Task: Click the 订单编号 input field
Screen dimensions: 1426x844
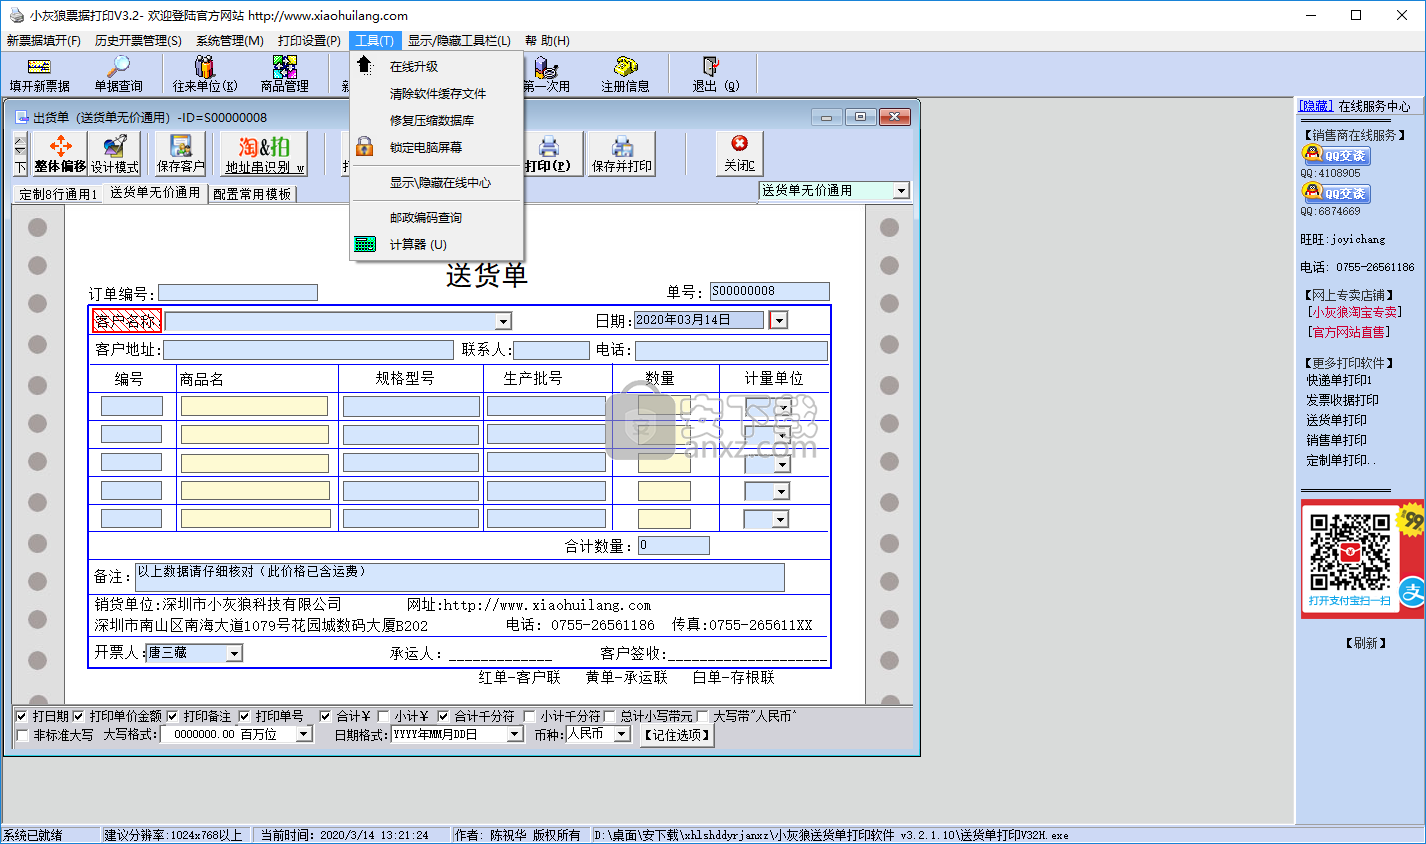Action: pyautogui.click(x=238, y=292)
